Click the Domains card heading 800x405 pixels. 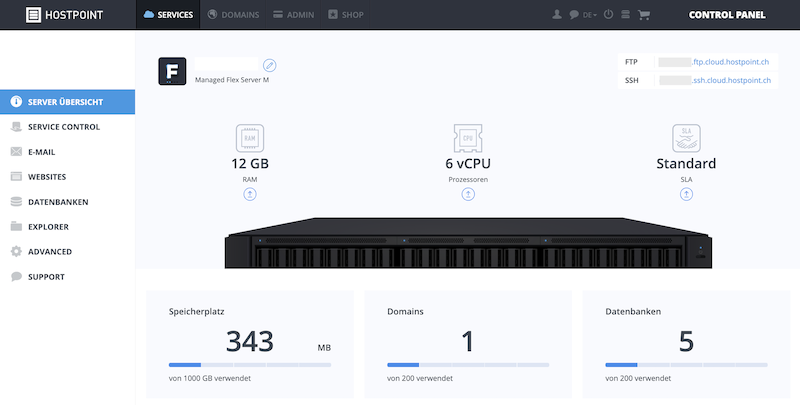405,312
